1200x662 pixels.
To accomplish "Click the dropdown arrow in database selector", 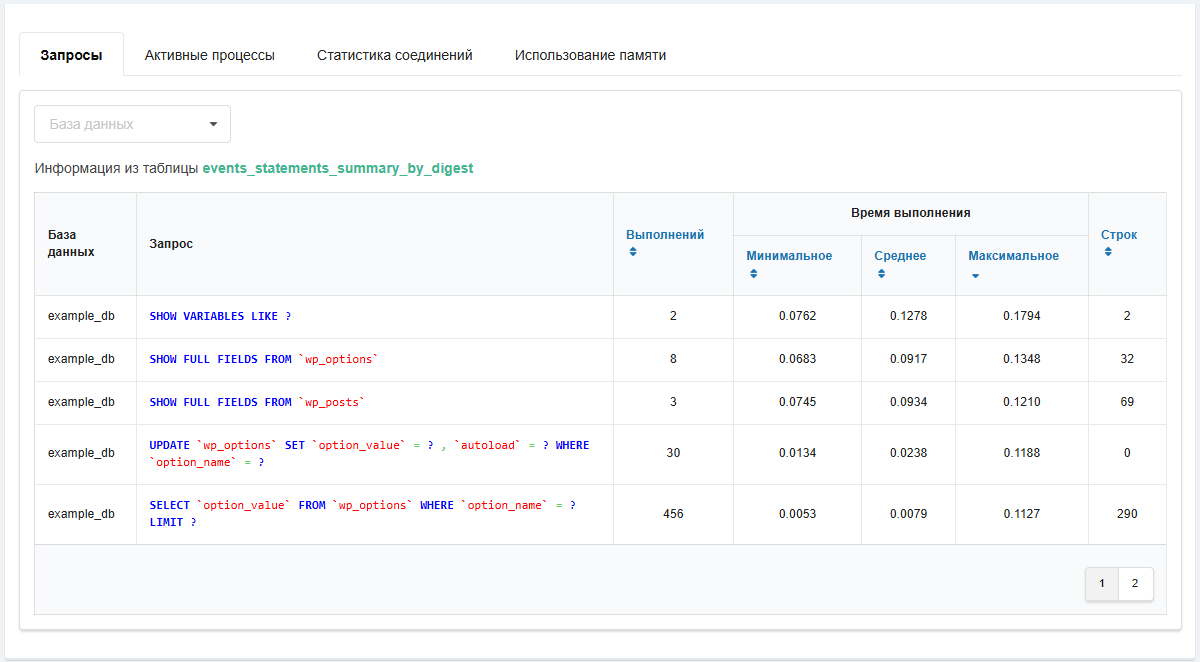I will coord(213,123).
